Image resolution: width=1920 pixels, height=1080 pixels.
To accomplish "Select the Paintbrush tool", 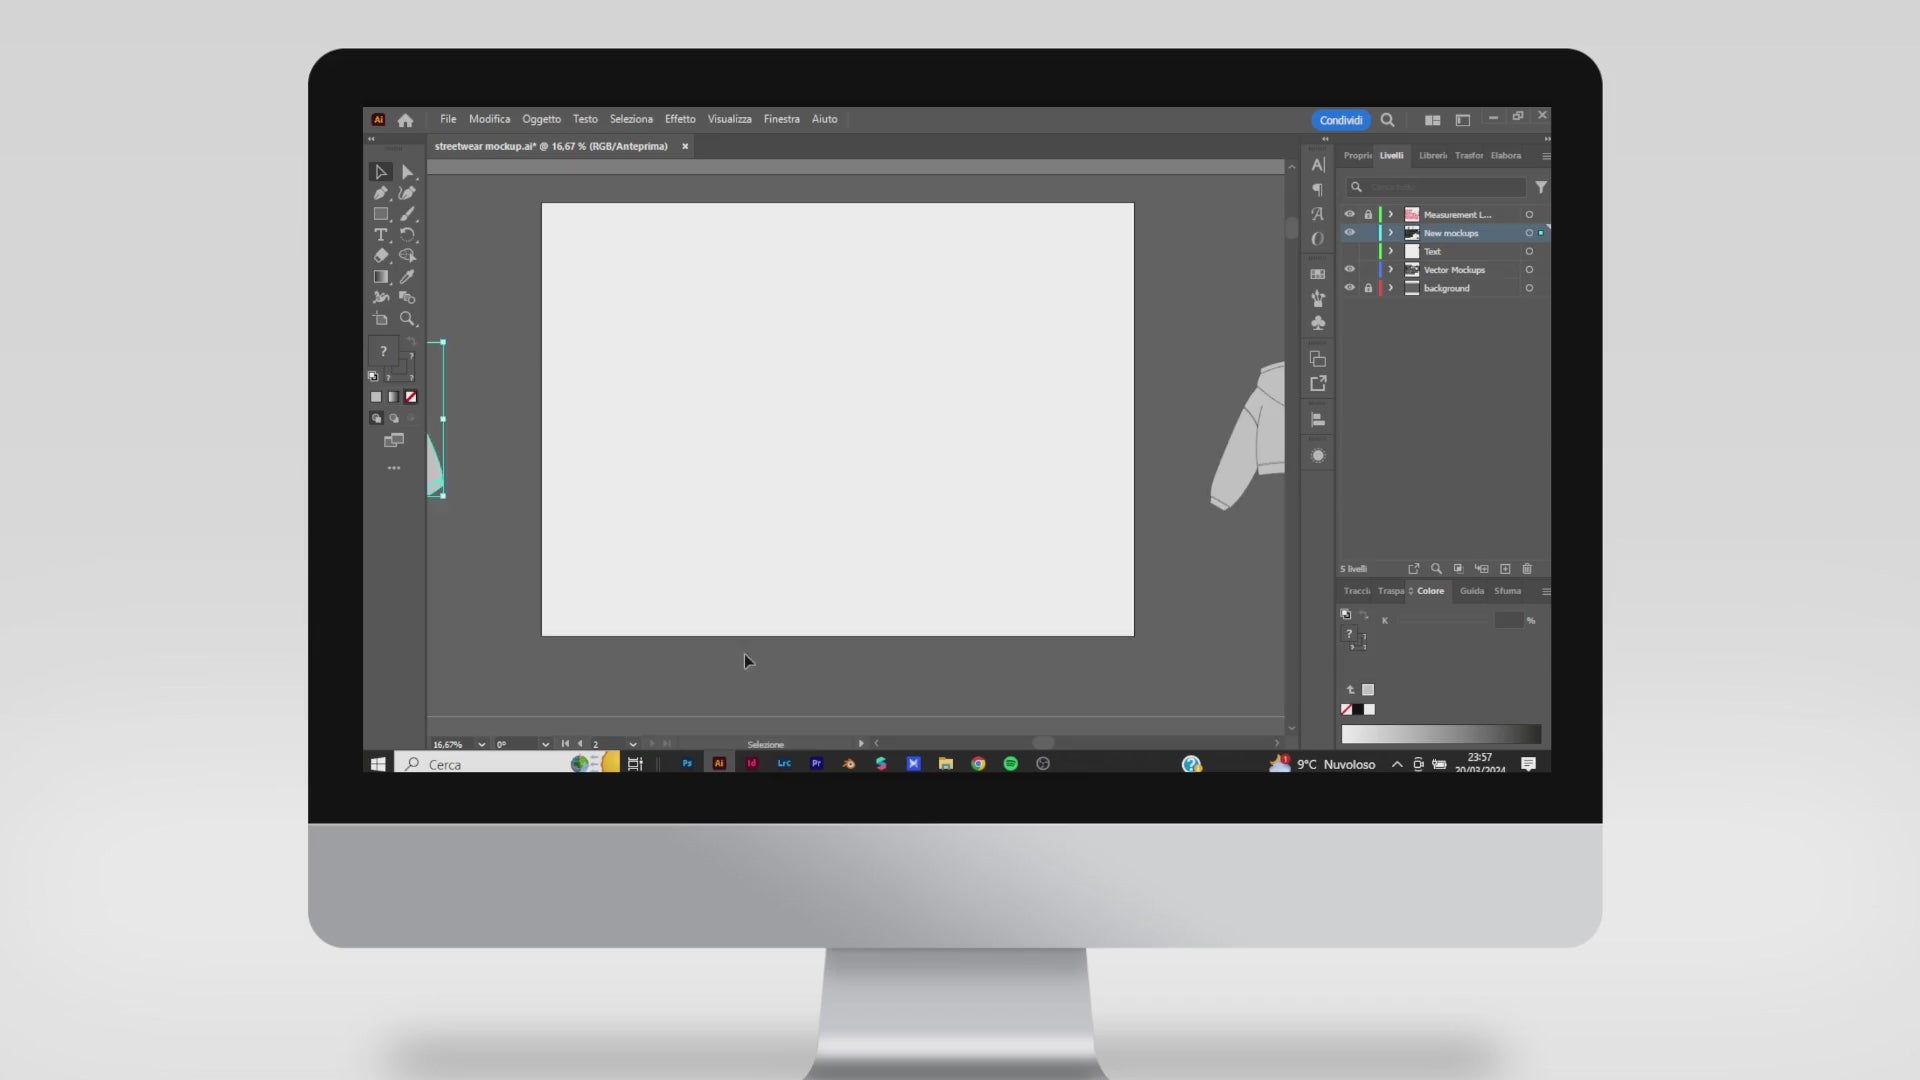I will pyautogui.click(x=408, y=213).
